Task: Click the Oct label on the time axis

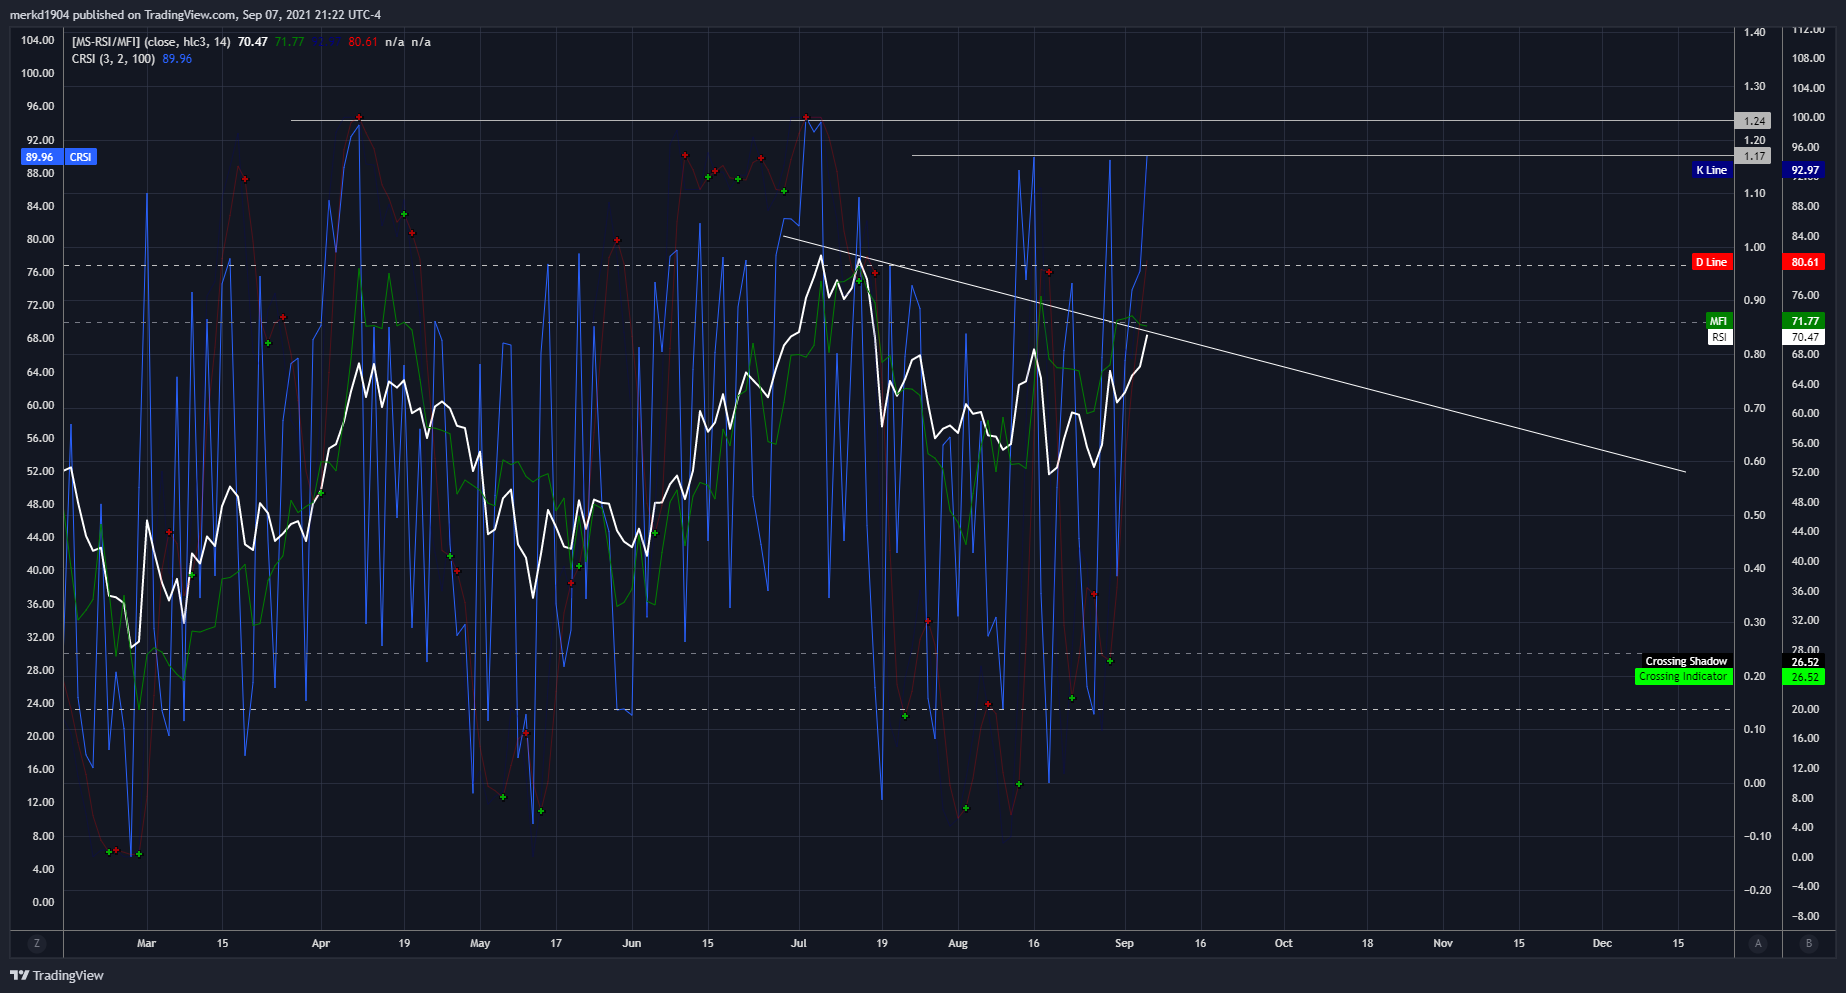Action: (1283, 943)
